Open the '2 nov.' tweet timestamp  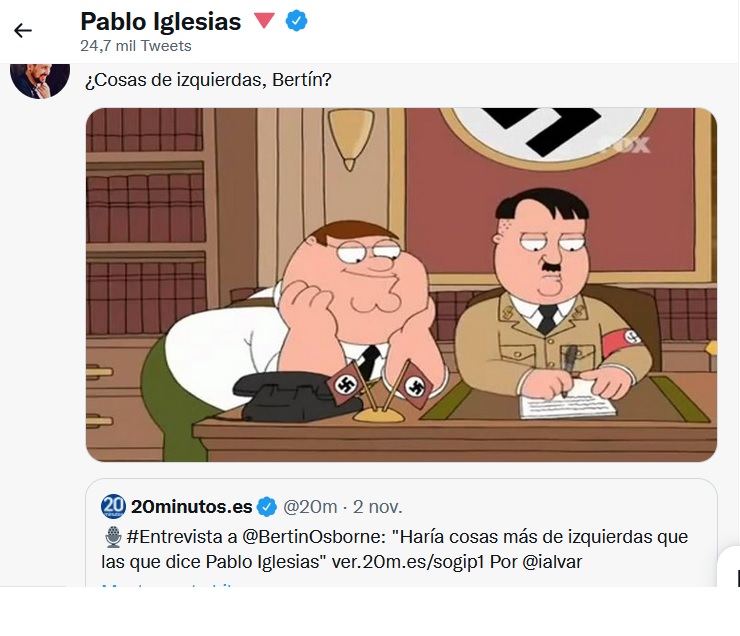tap(380, 505)
